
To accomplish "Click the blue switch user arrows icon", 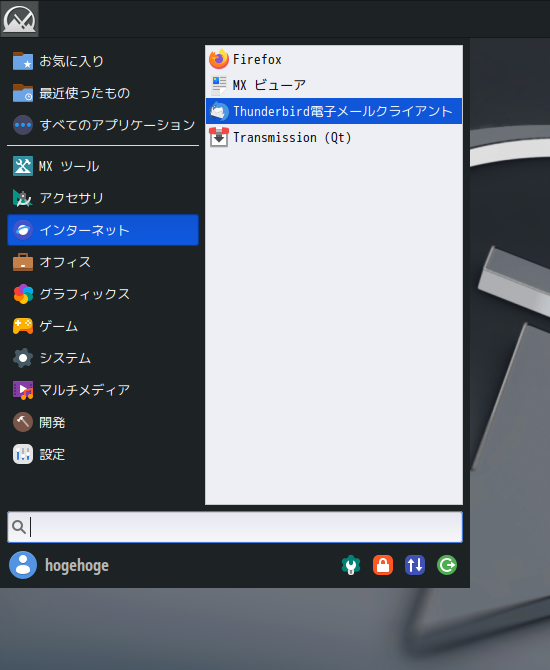I will tap(415, 565).
